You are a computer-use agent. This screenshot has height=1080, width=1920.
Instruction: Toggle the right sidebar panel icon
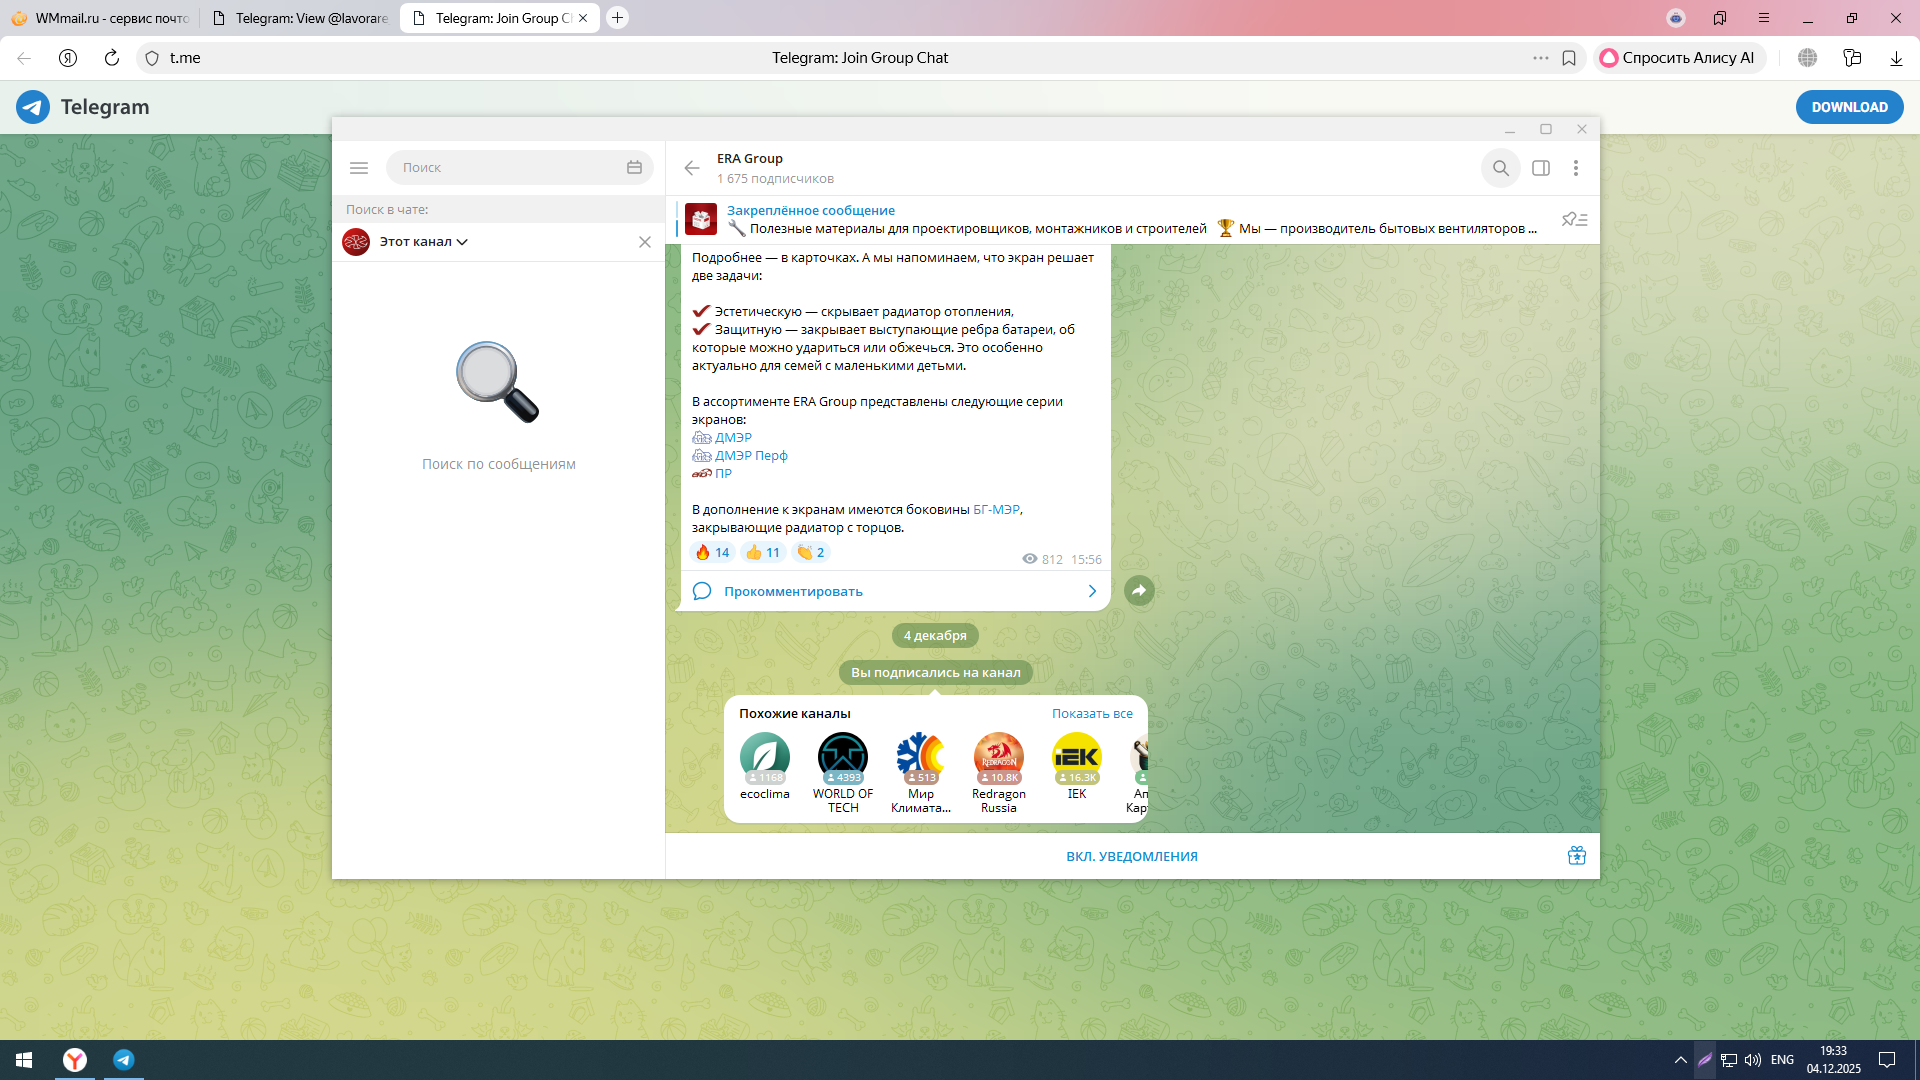pyautogui.click(x=1541, y=168)
